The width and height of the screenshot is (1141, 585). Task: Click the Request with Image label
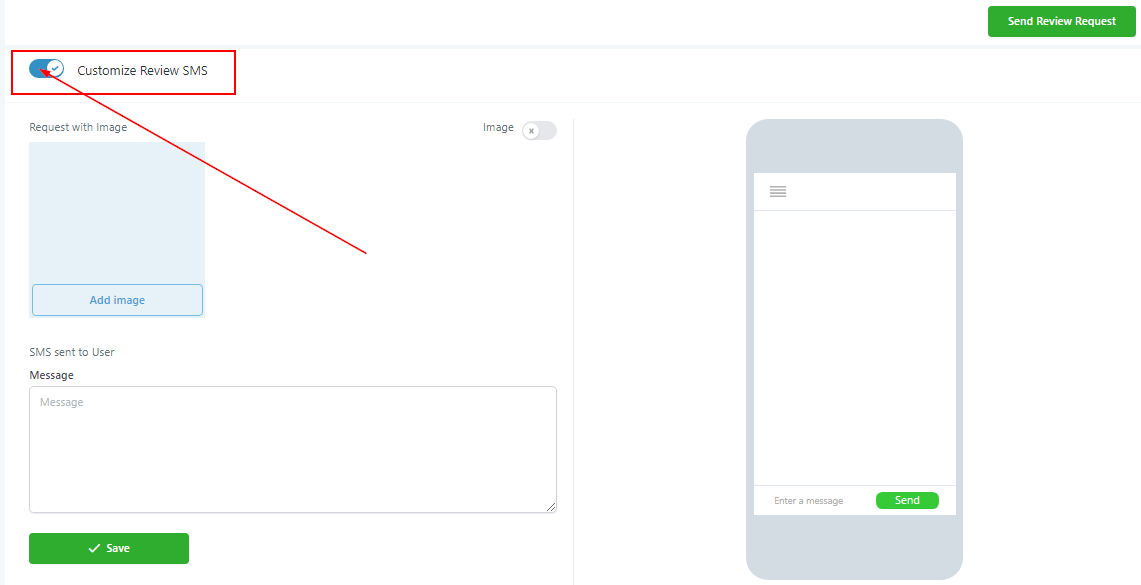[78, 127]
